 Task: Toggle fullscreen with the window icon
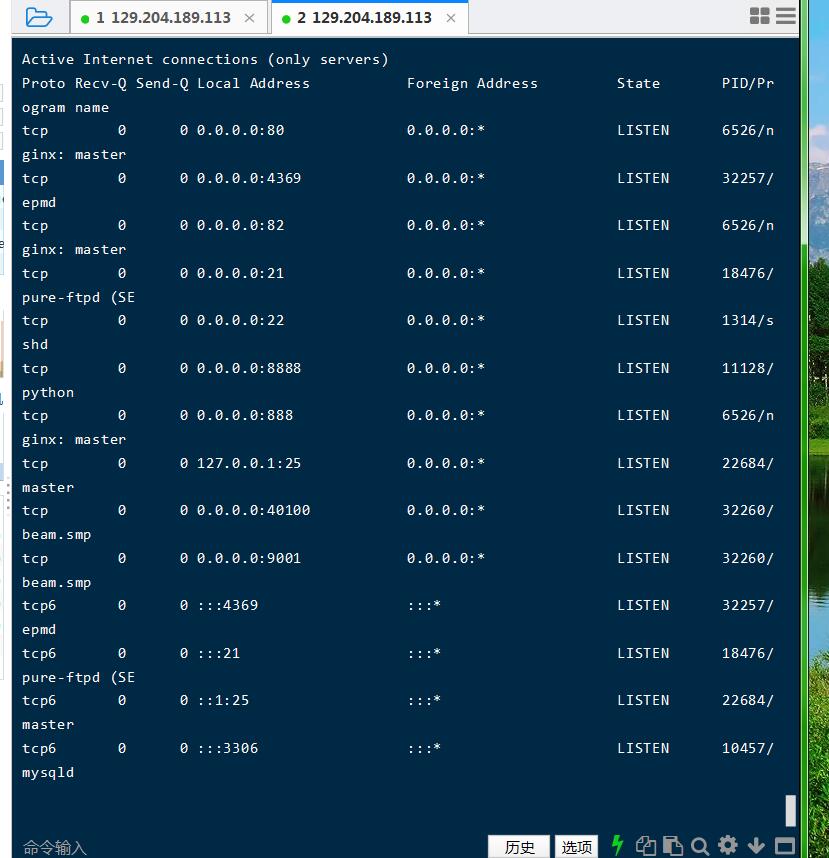click(784, 846)
